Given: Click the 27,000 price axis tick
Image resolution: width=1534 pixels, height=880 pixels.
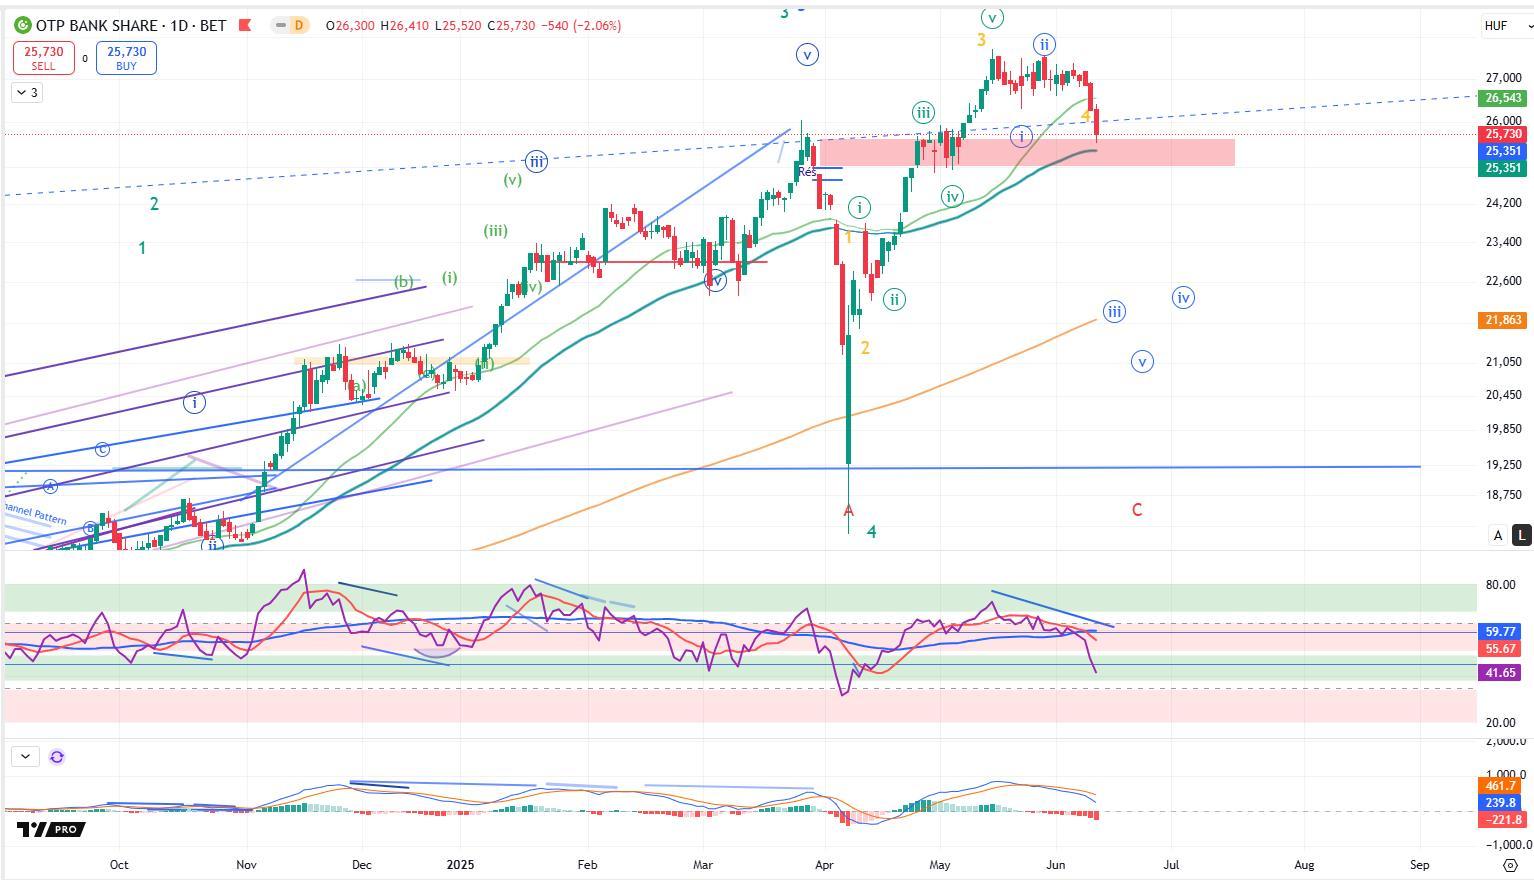Looking at the screenshot, I should coord(1503,78).
